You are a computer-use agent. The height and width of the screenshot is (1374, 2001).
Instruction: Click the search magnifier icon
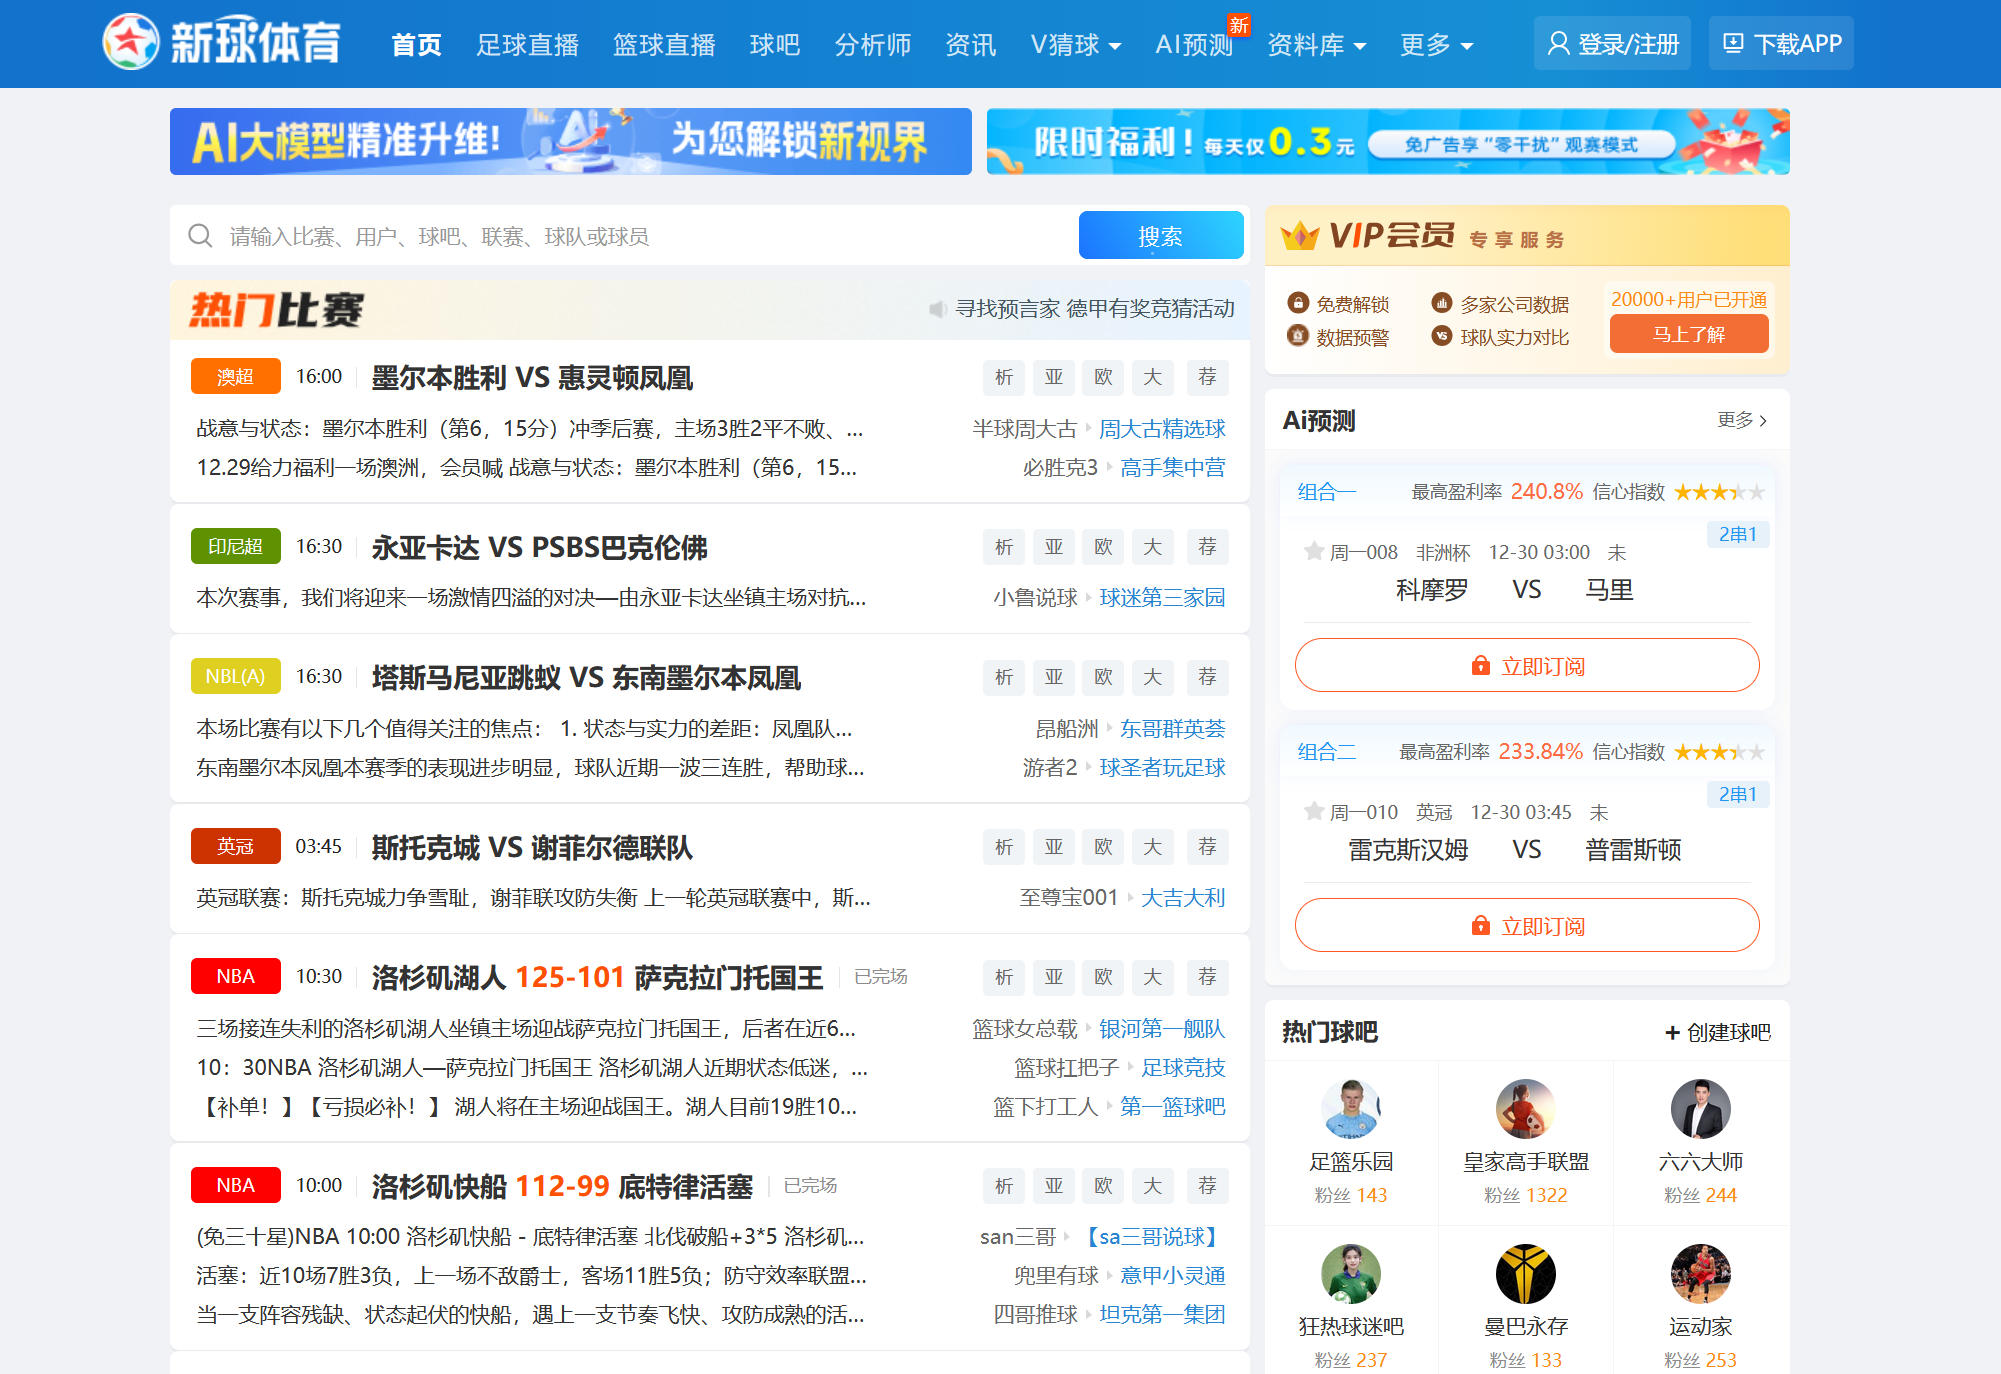tap(200, 235)
